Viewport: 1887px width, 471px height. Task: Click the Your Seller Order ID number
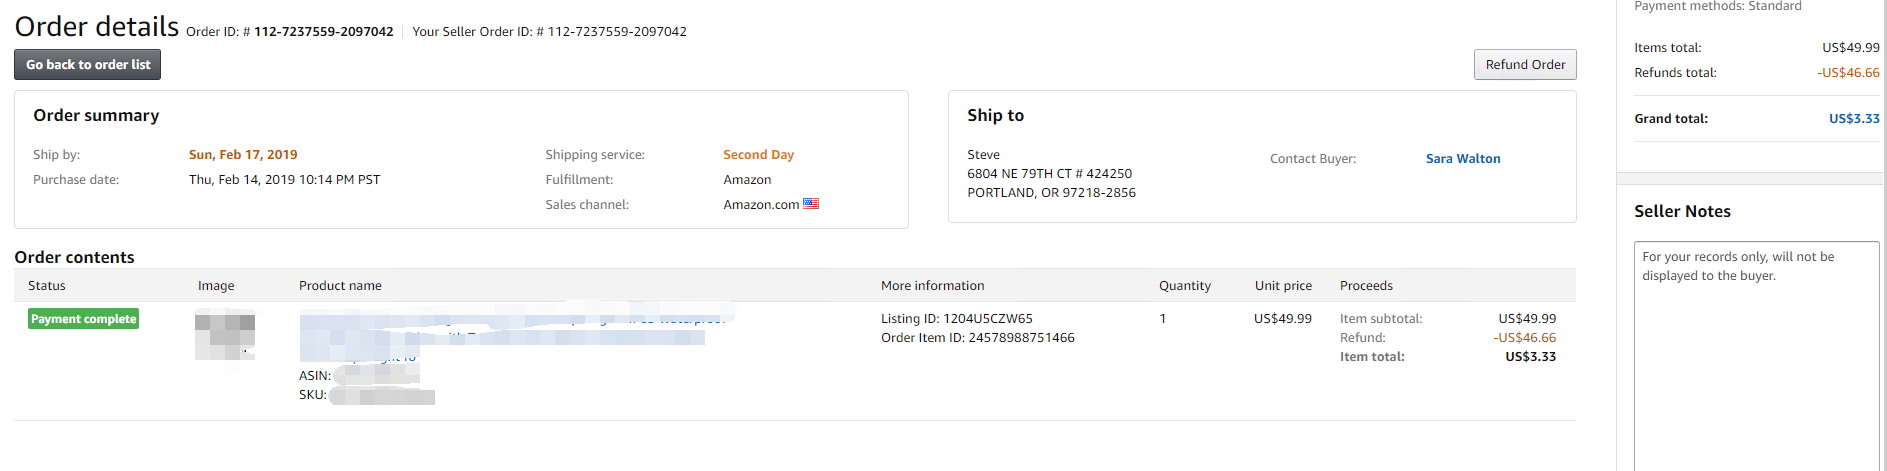tap(616, 32)
